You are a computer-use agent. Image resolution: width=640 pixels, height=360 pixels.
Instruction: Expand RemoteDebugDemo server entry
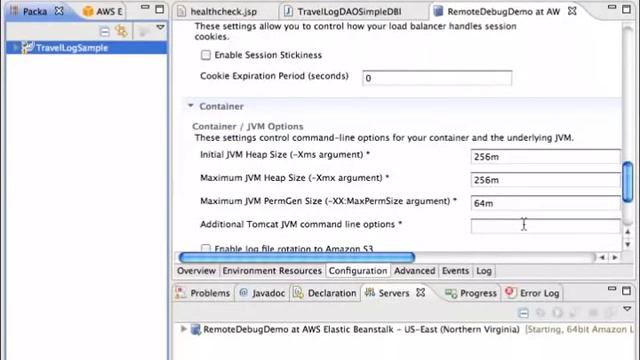pos(183,329)
